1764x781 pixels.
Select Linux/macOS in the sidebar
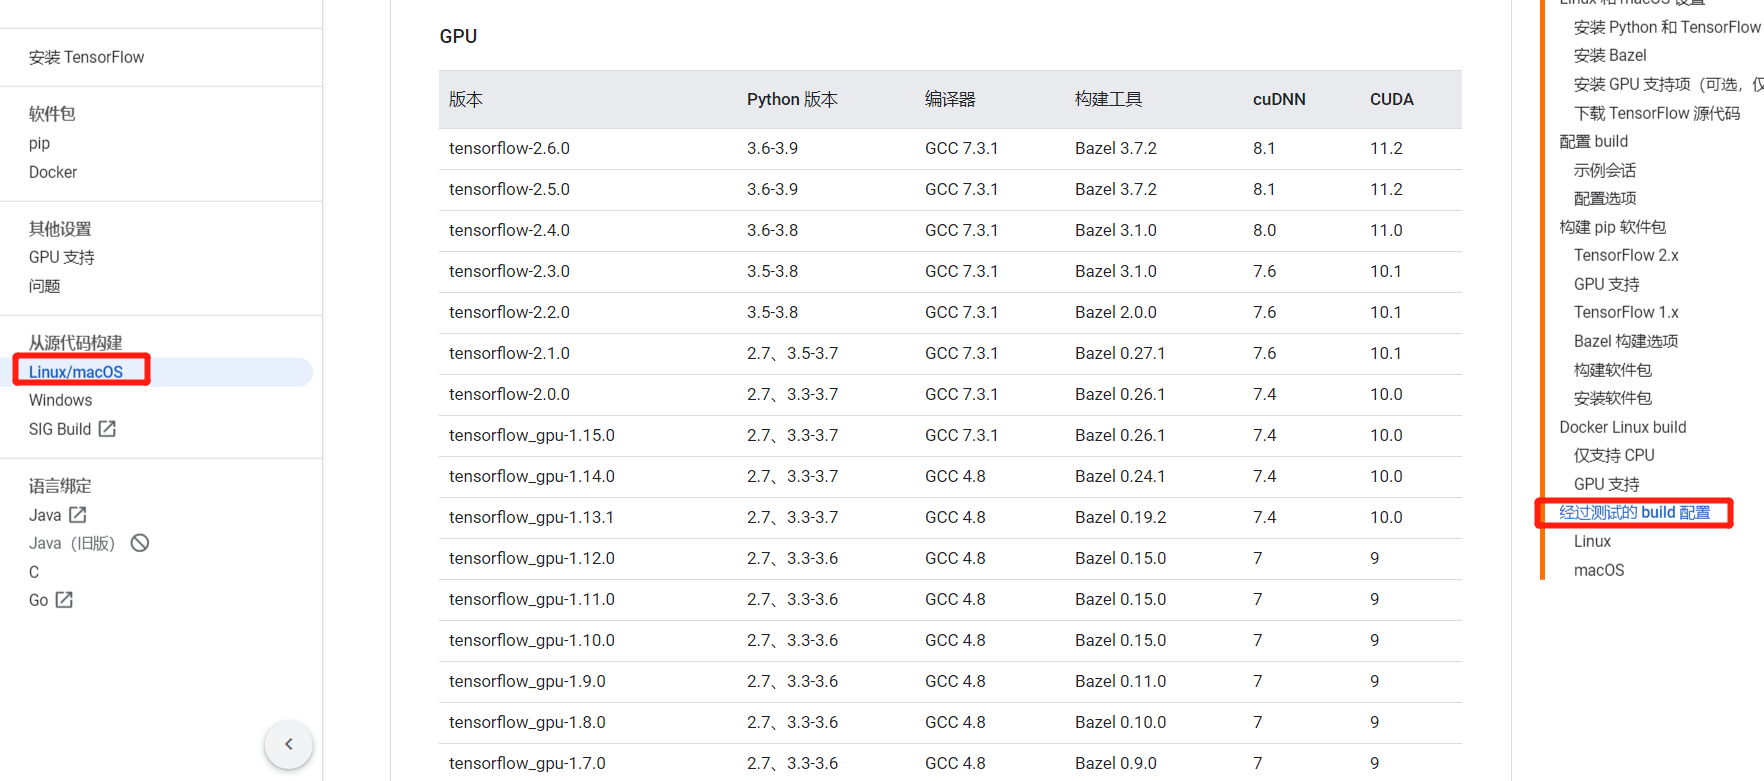[x=76, y=372]
